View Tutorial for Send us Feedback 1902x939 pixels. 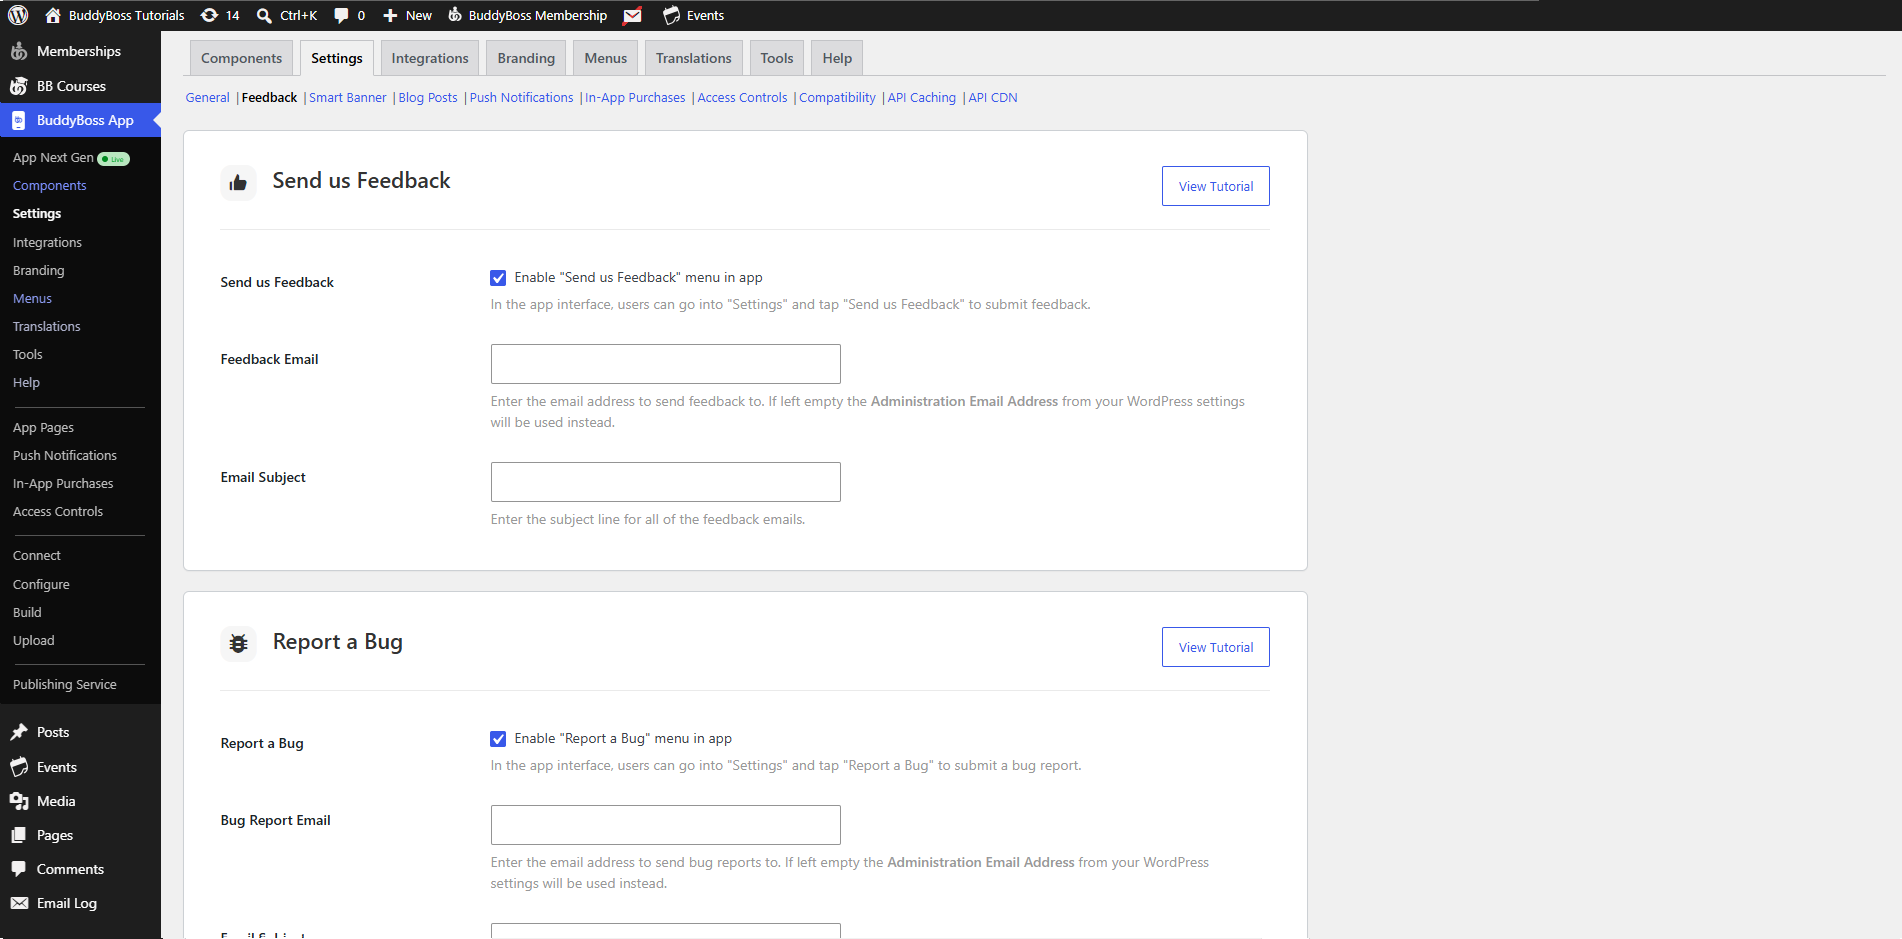(1216, 186)
